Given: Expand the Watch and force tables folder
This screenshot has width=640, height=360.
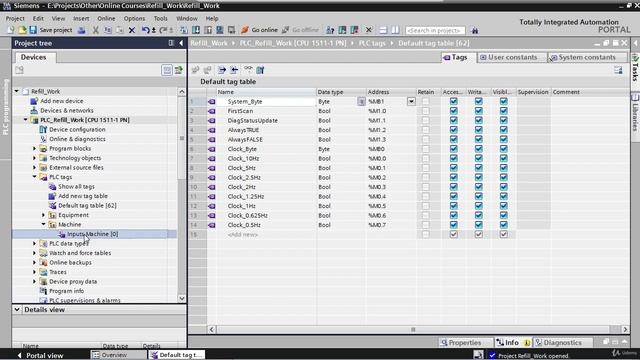Looking at the screenshot, I should (x=35, y=253).
